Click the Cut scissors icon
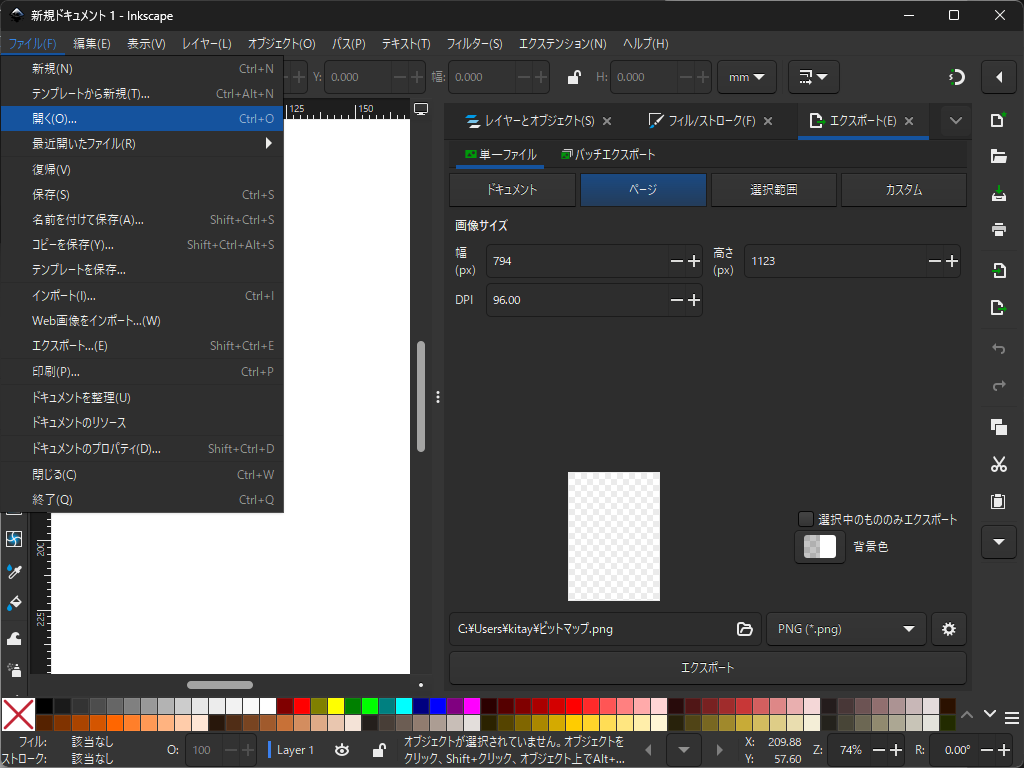 point(997,464)
